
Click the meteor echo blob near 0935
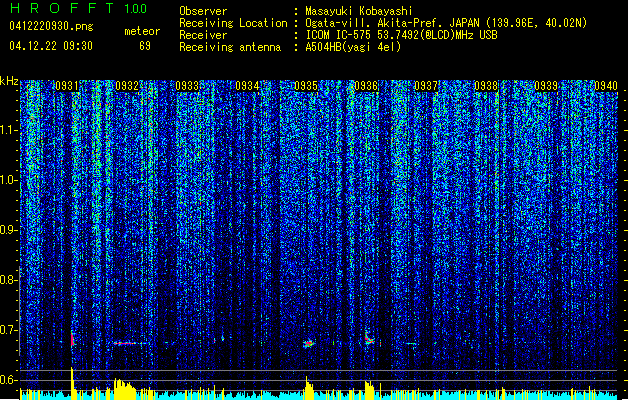(308, 344)
